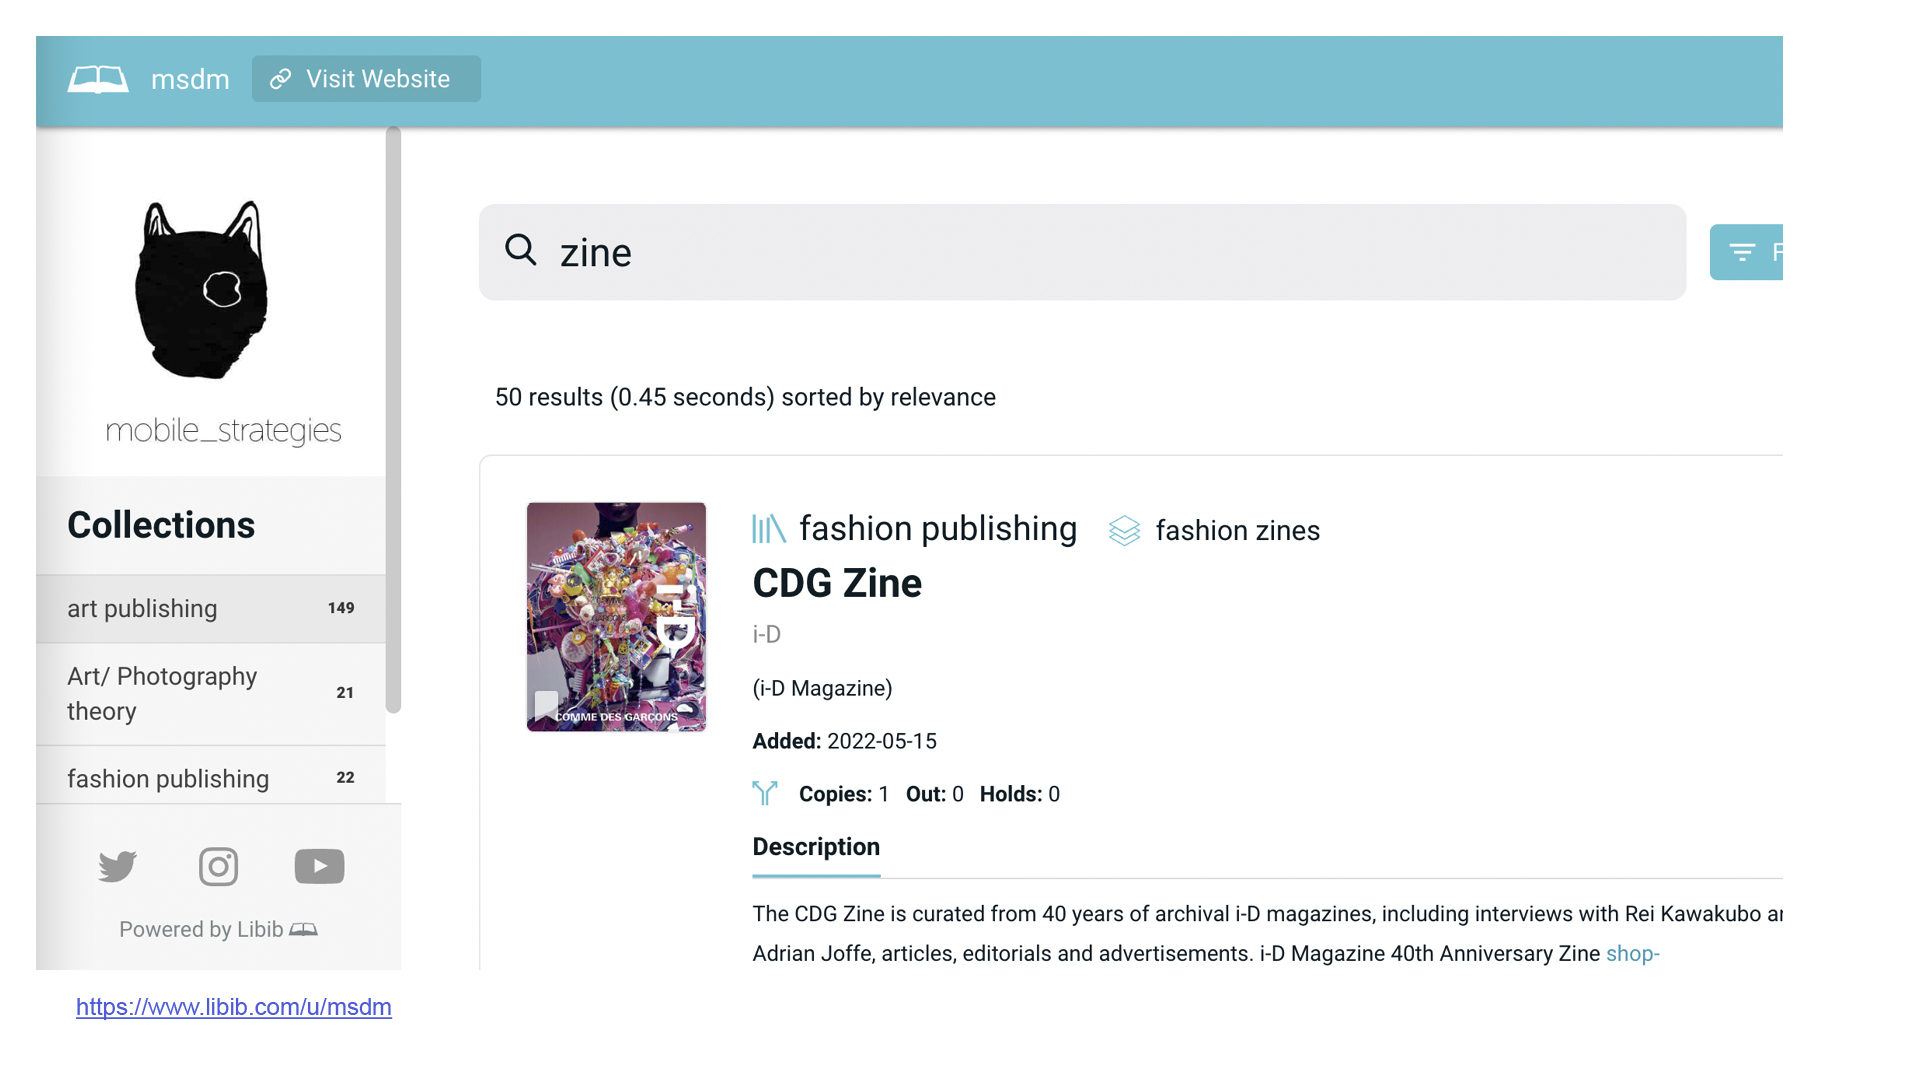Follow the shop- link in description
The height and width of the screenshot is (1080, 1920).
pyautogui.click(x=1633, y=953)
